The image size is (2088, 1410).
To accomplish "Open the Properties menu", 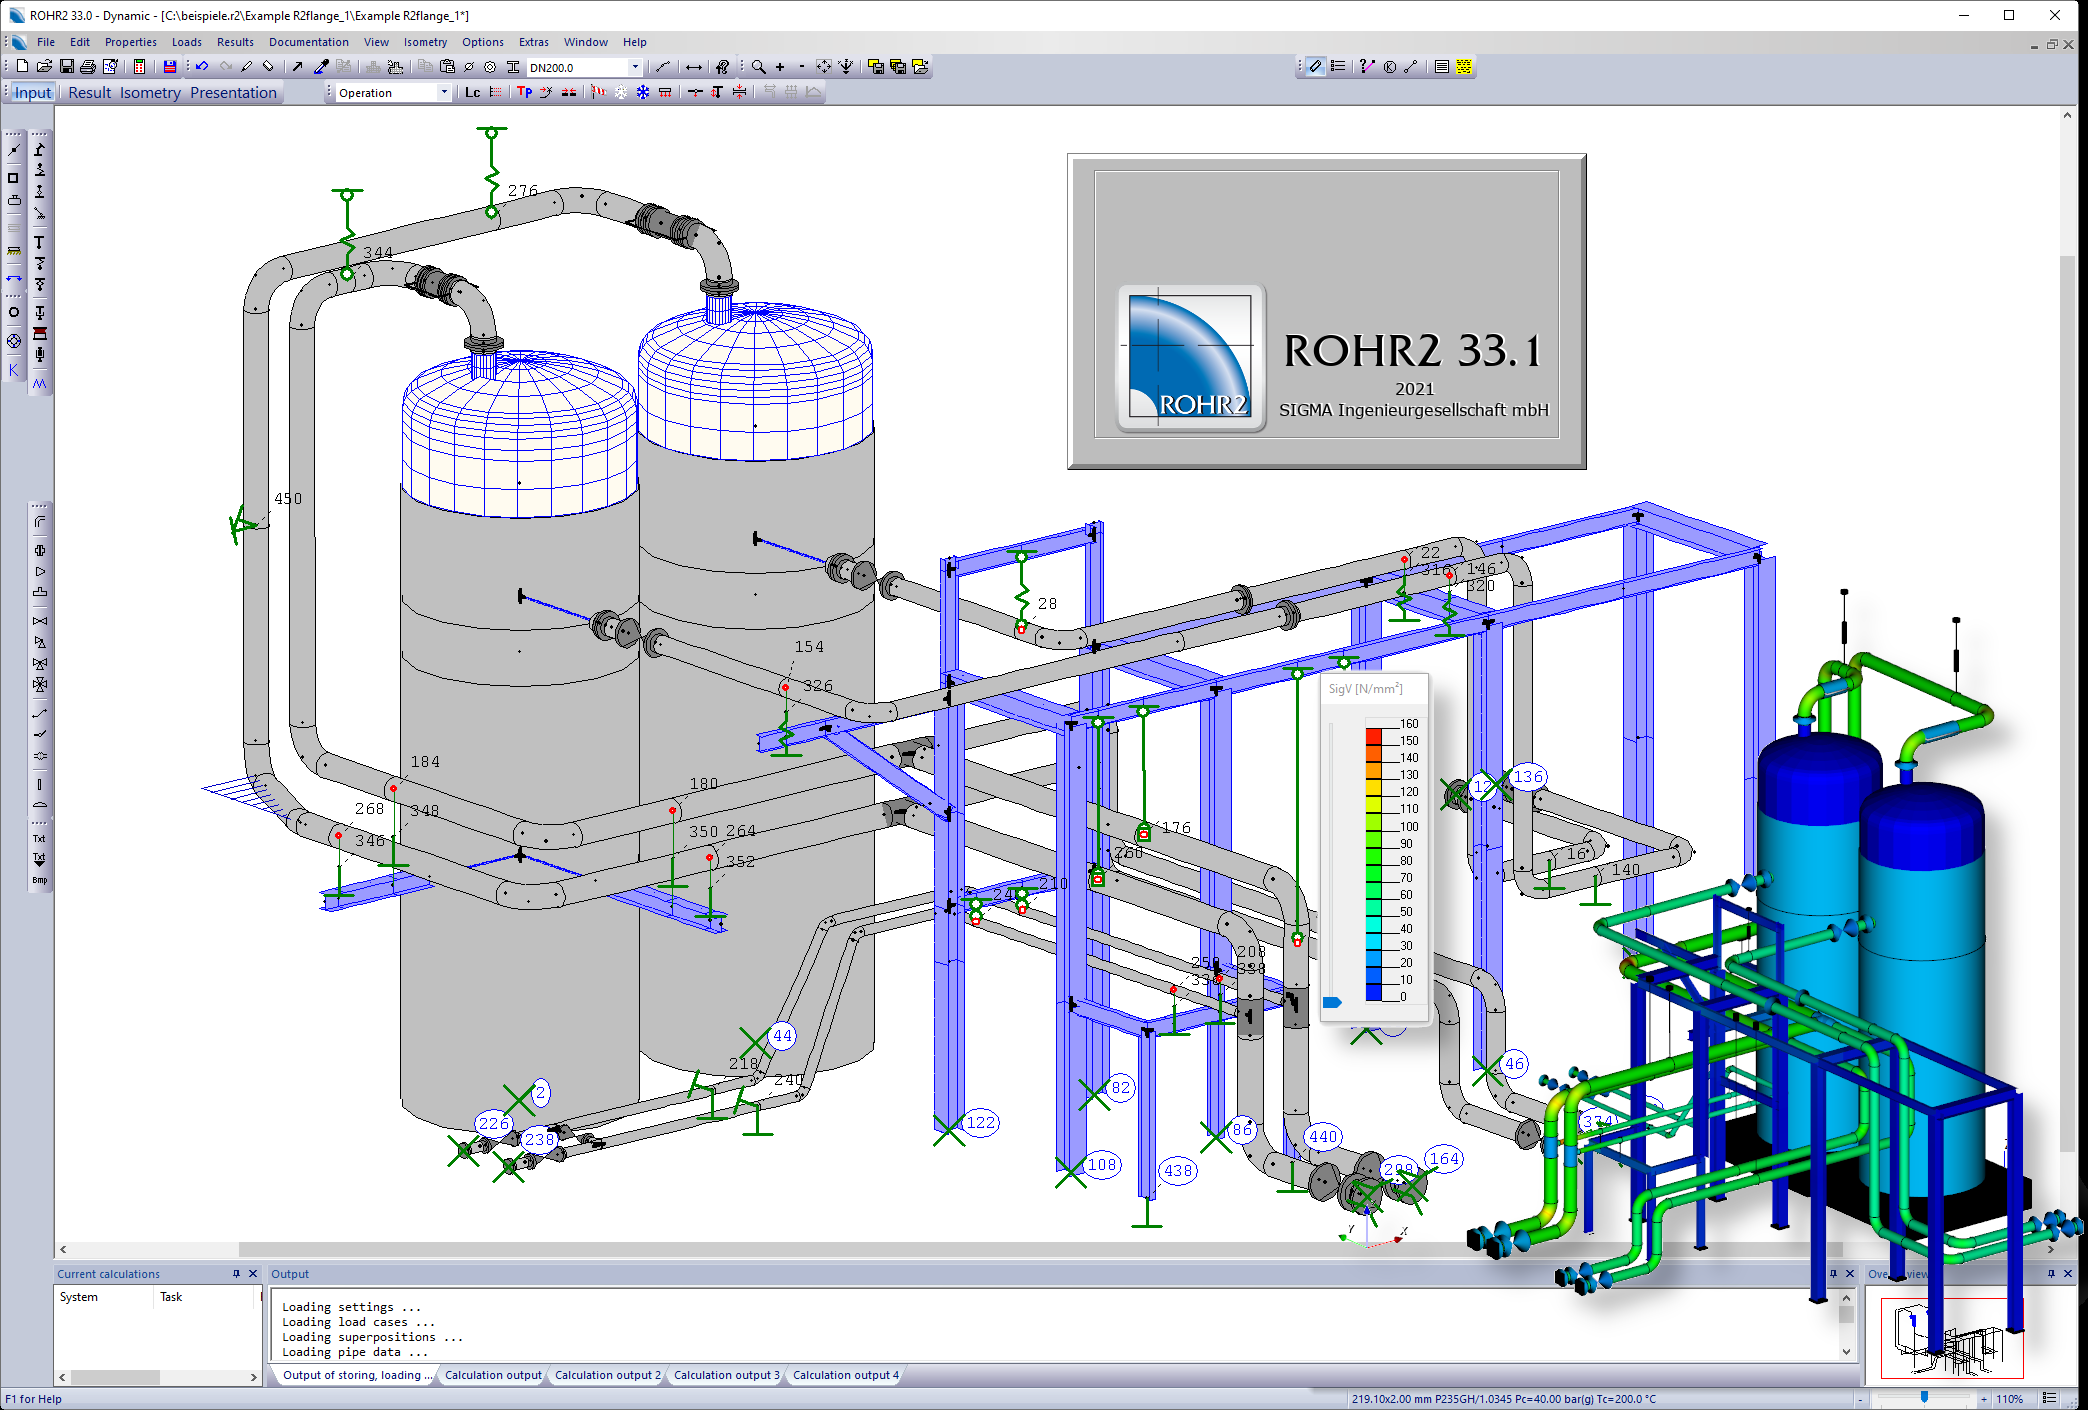I will point(131,42).
